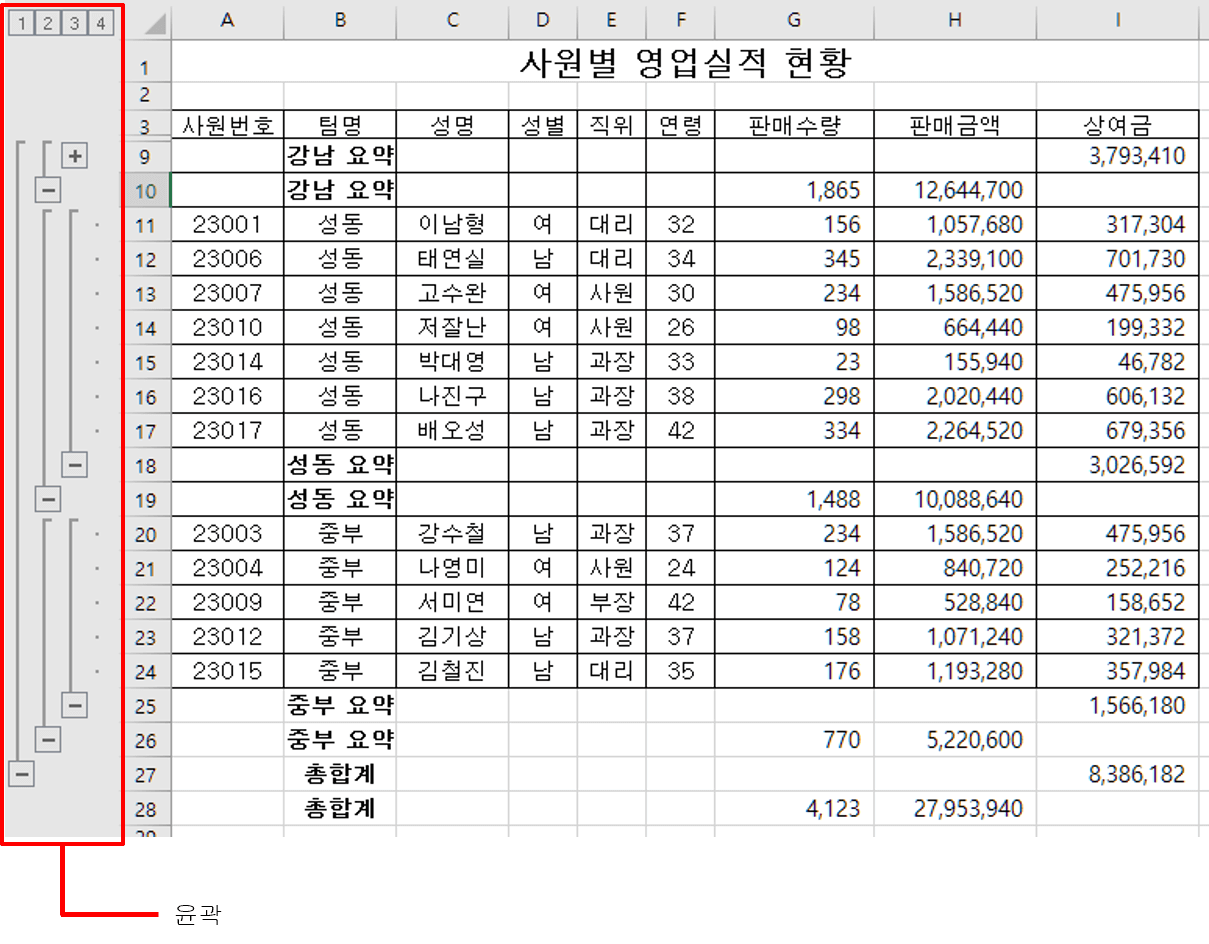Select the 상여금 header cell

pyautogui.click(x=1117, y=125)
